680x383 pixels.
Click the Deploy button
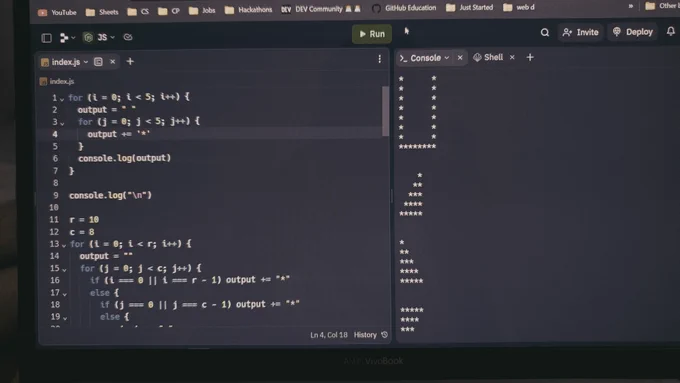[633, 32]
